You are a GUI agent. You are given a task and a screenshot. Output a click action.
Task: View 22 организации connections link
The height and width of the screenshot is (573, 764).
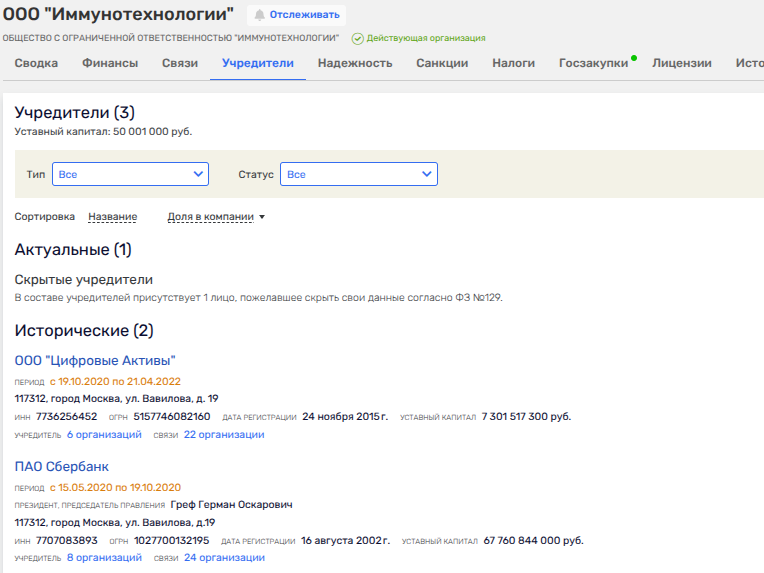224,435
